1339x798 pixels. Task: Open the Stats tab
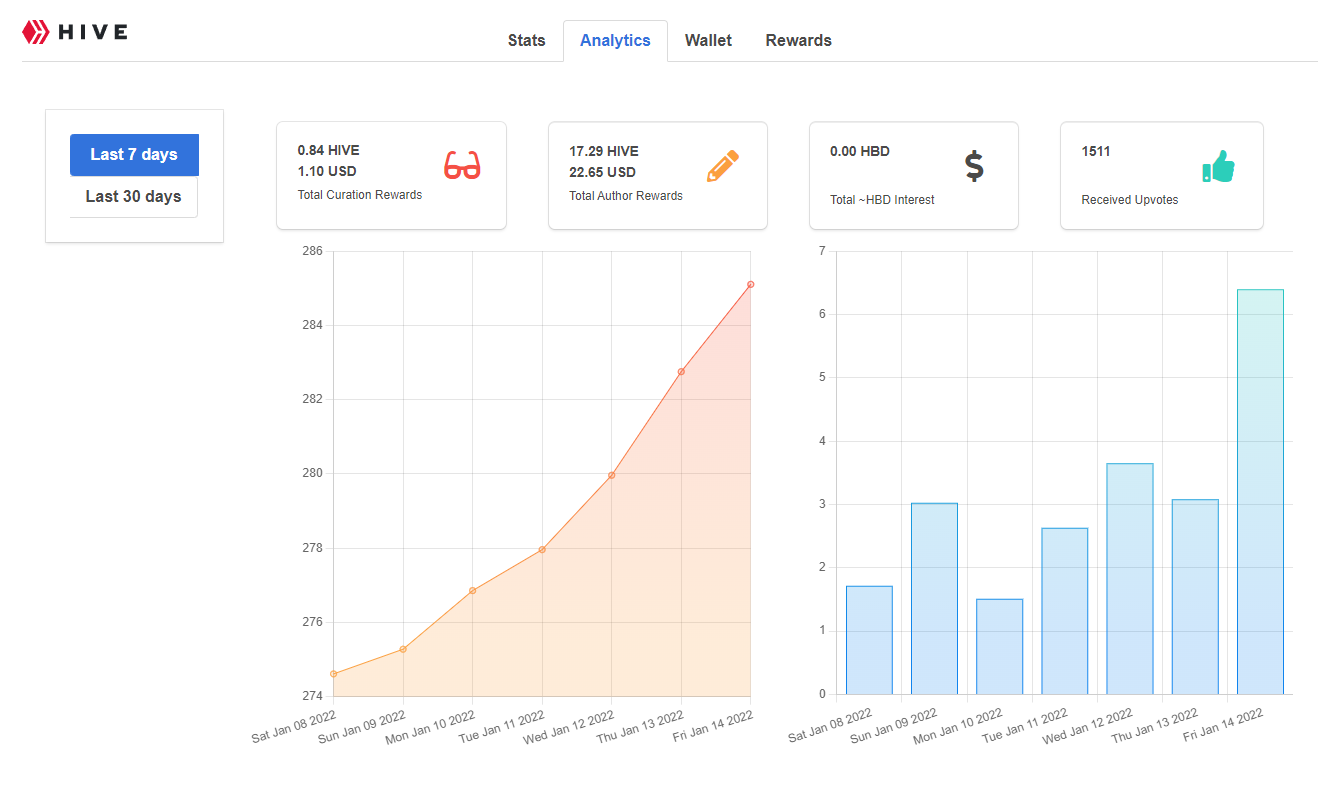pos(527,41)
